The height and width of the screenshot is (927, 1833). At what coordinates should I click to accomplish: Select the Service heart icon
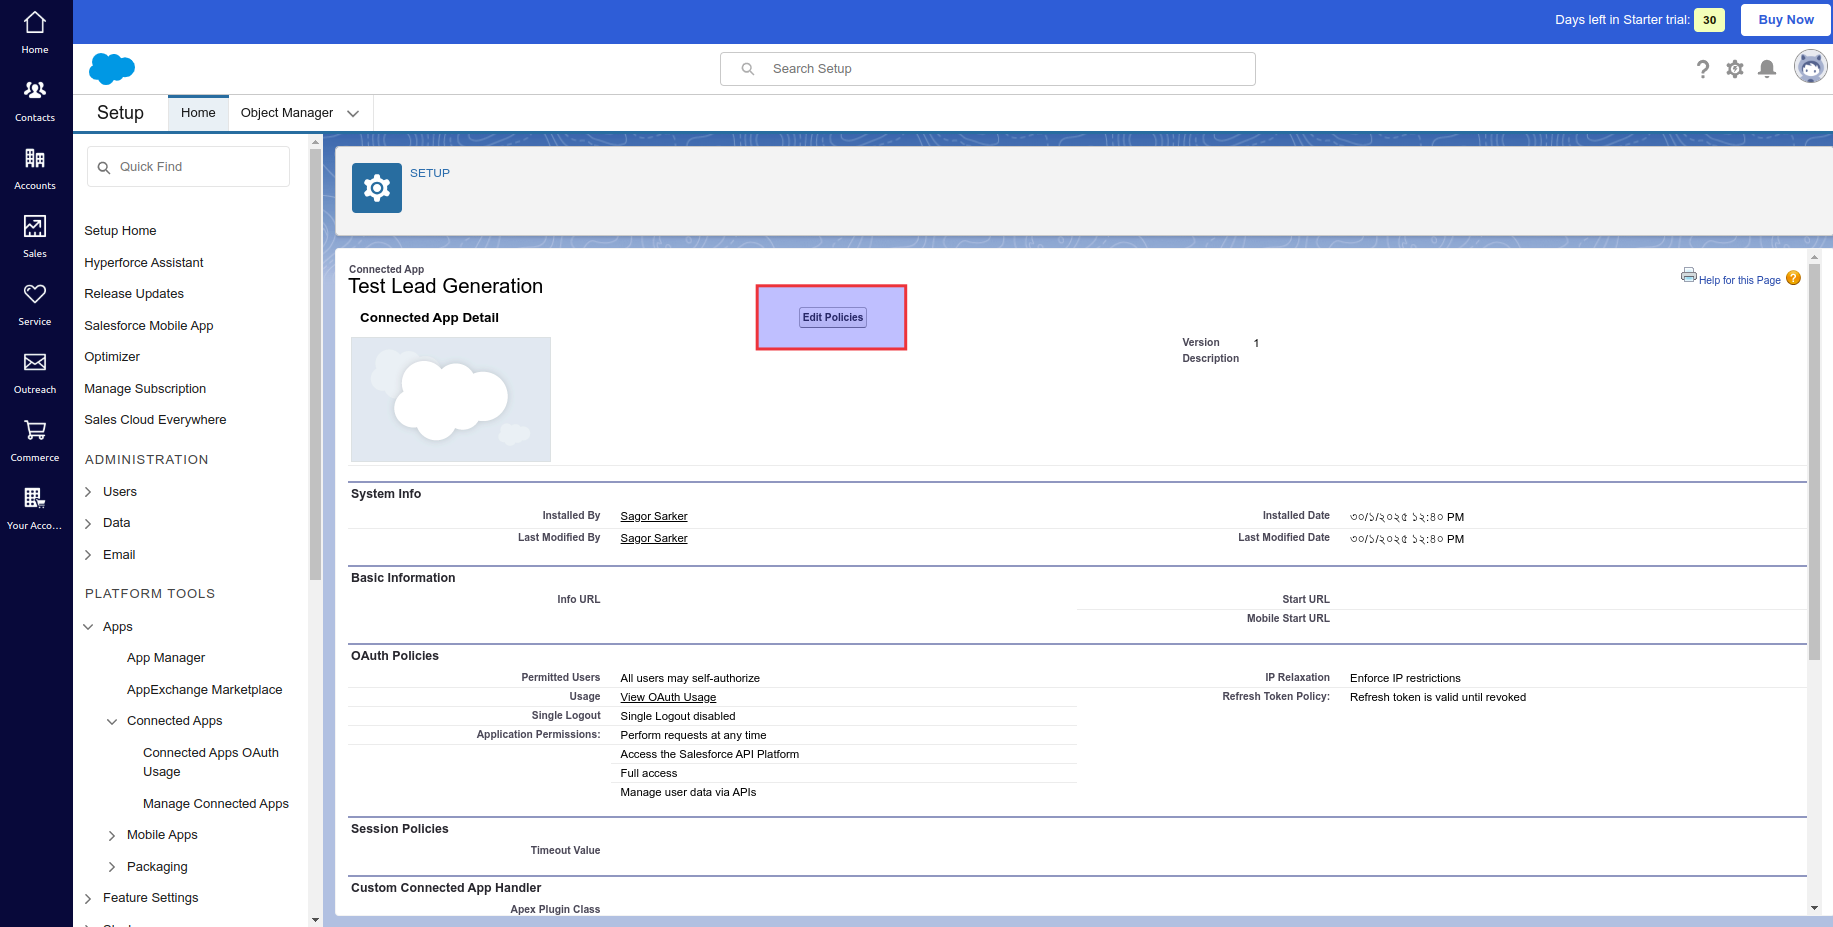tap(35, 295)
